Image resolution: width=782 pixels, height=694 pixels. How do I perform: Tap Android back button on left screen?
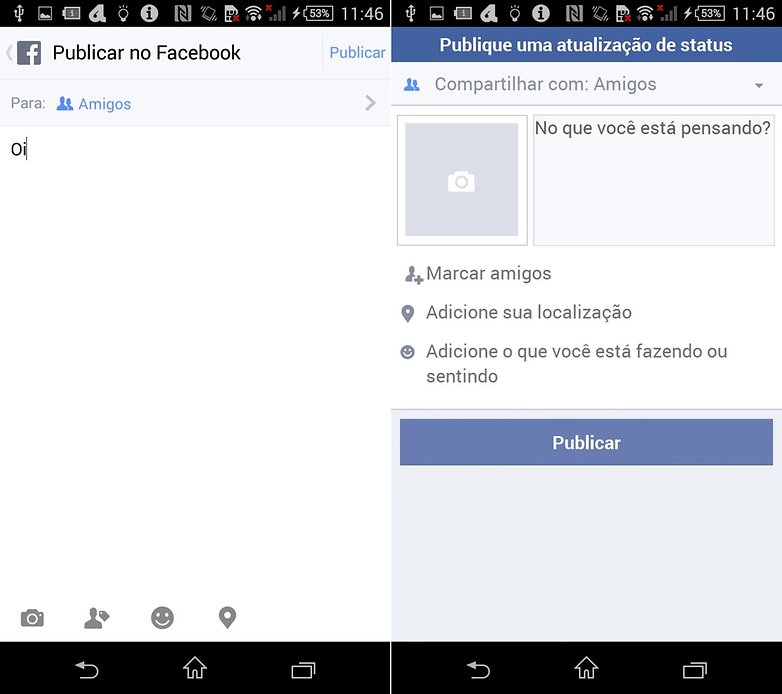pos(87,670)
